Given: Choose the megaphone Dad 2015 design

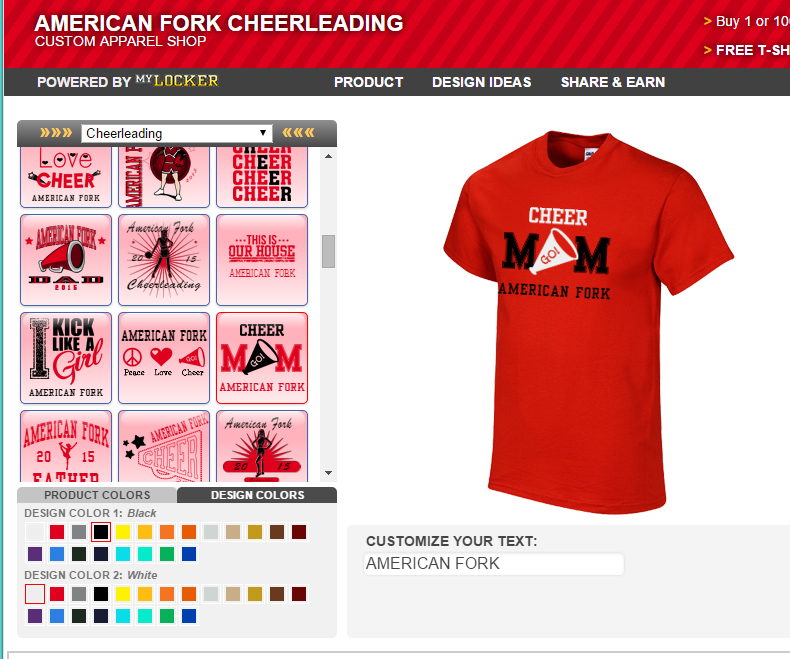Looking at the screenshot, I should point(66,260).
